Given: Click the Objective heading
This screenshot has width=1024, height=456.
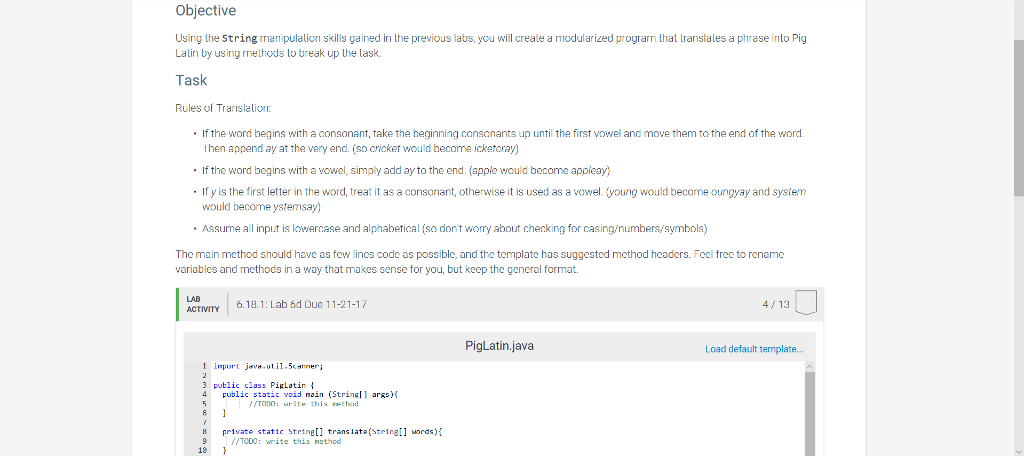Looking at the screenshot, I should click(205, 11).
